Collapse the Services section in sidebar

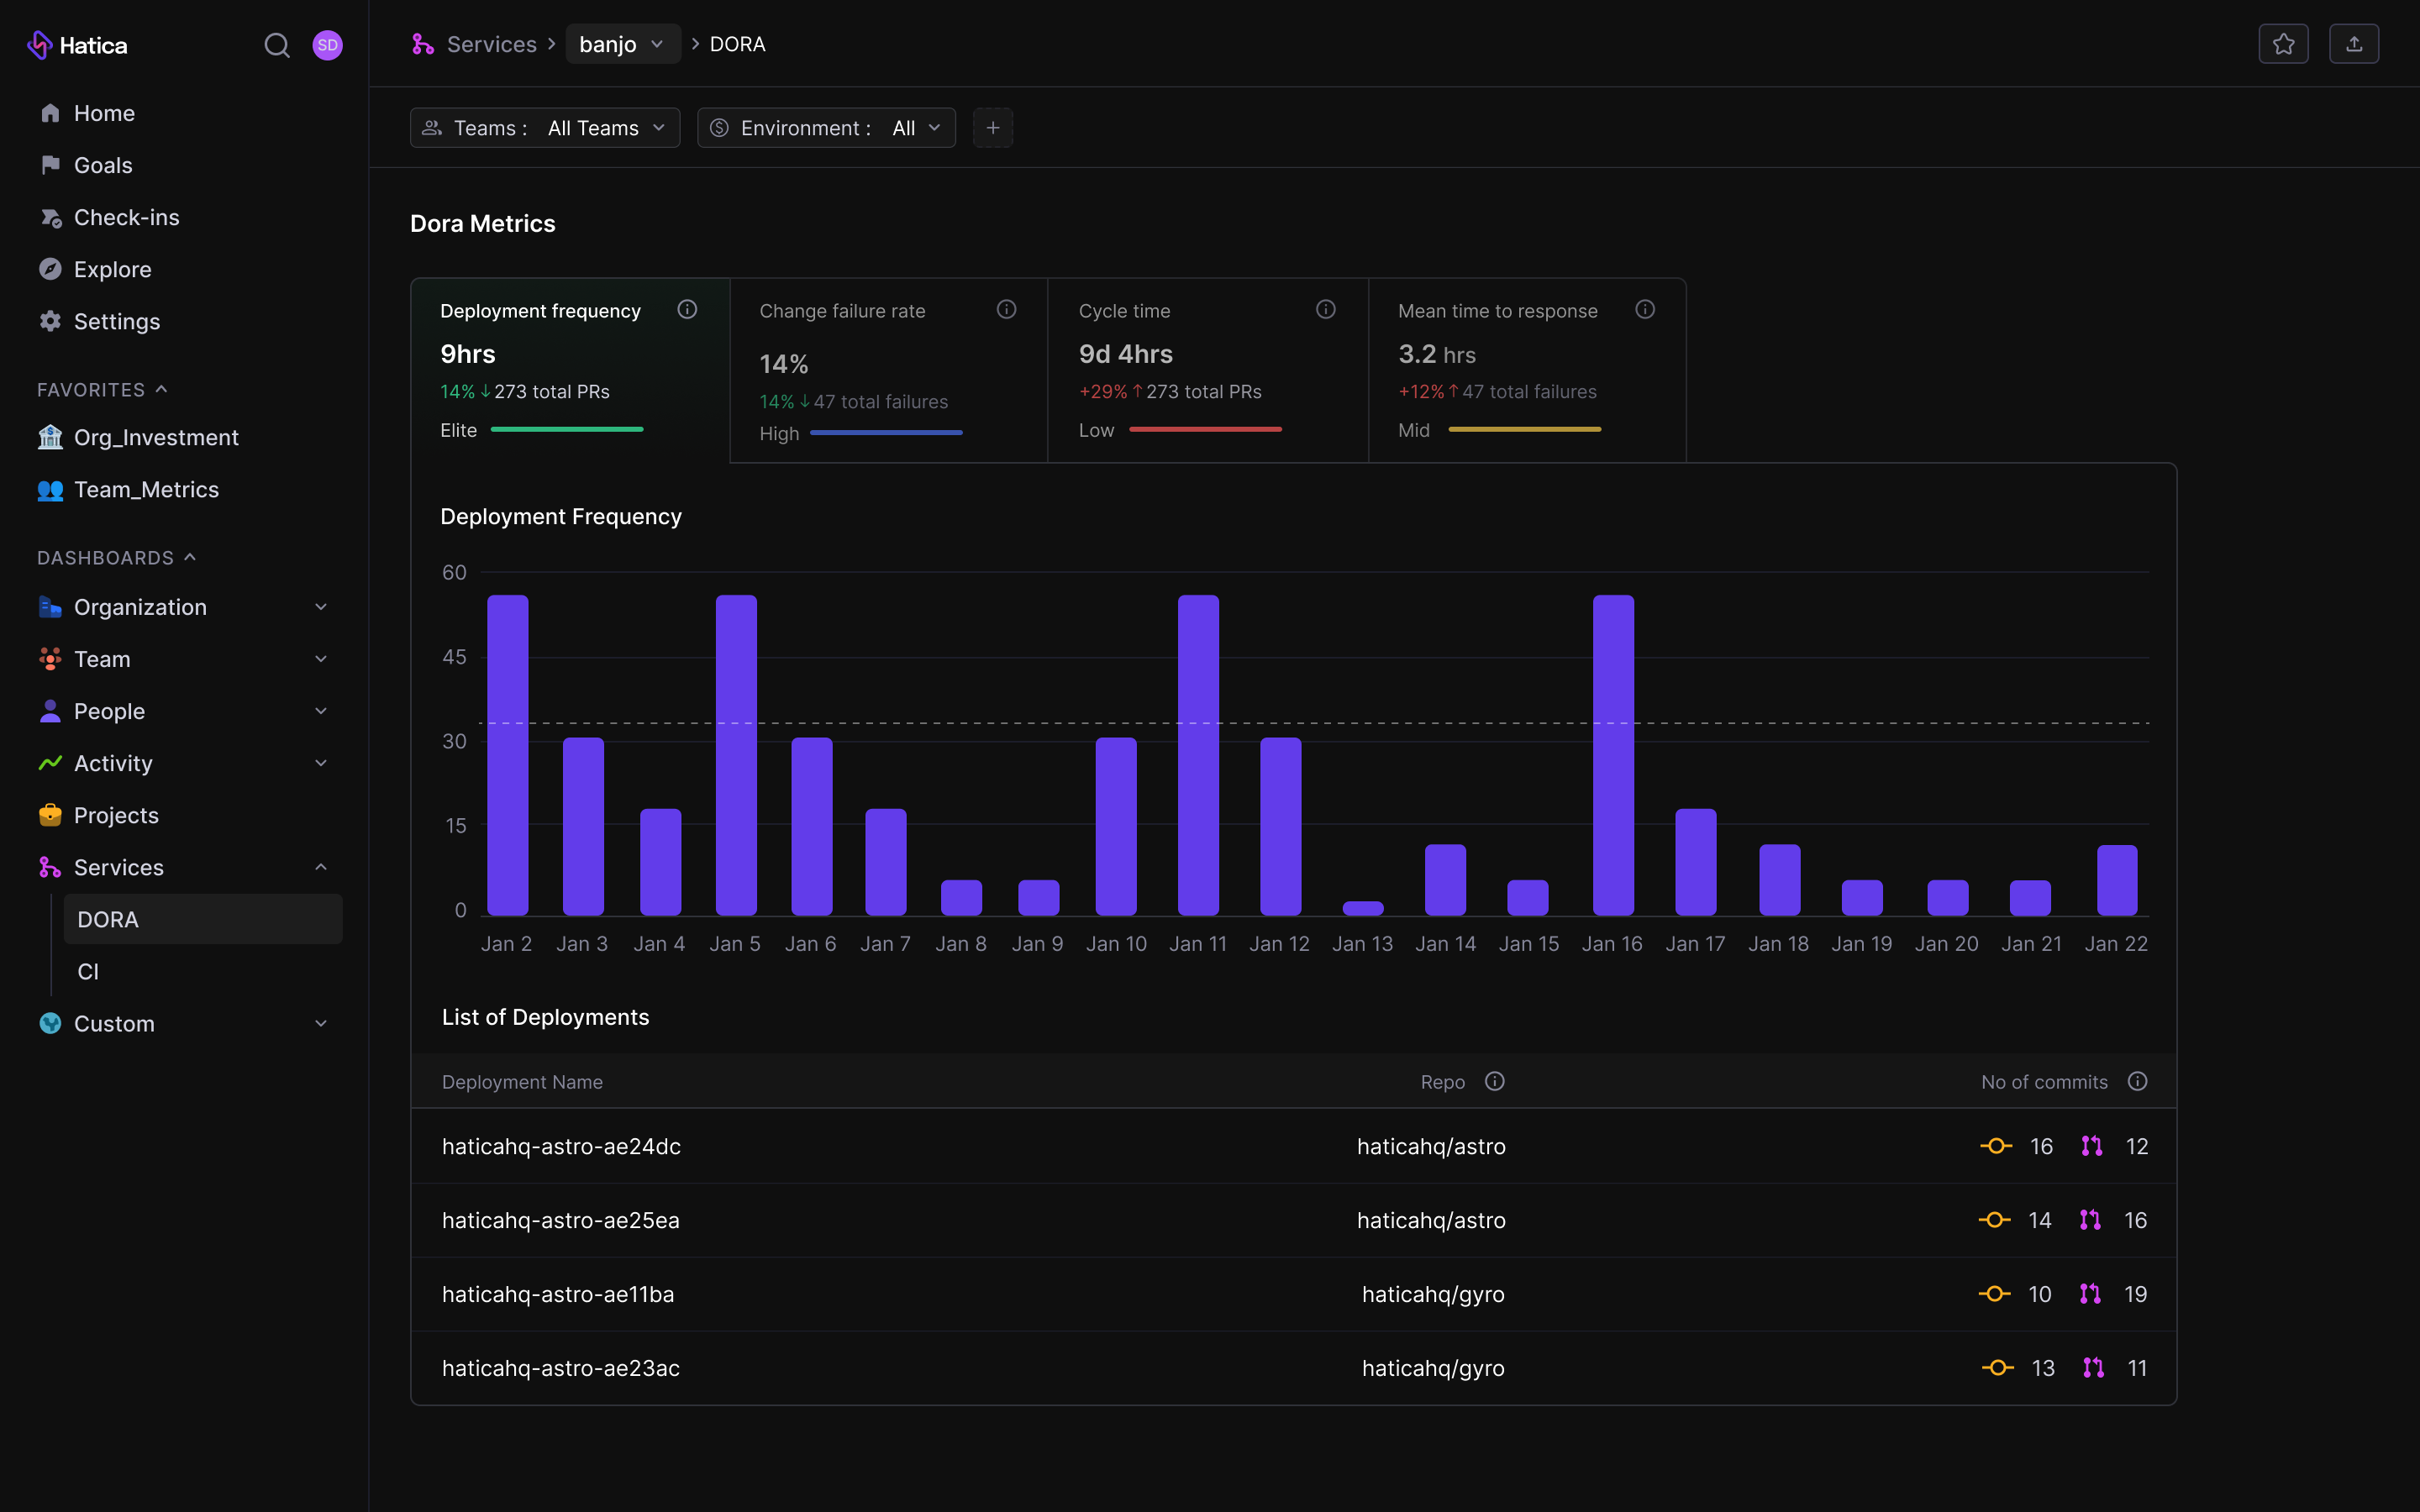[x=320, y=867]
